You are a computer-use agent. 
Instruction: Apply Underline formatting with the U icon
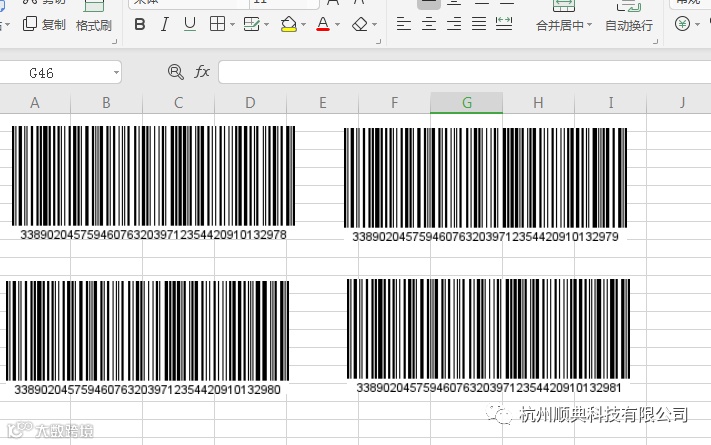(x=190, y=24)
